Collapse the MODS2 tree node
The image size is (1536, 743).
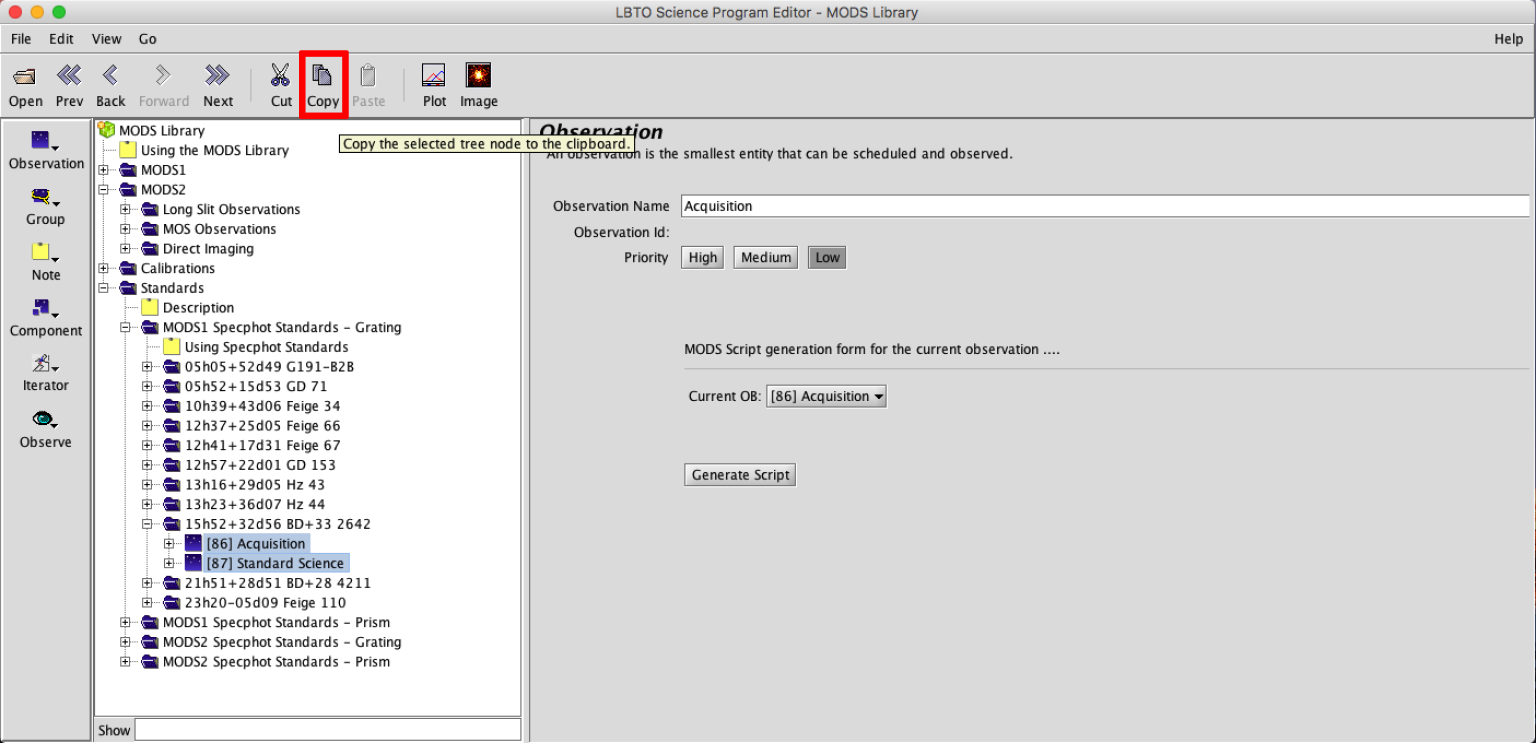(104, 189)
